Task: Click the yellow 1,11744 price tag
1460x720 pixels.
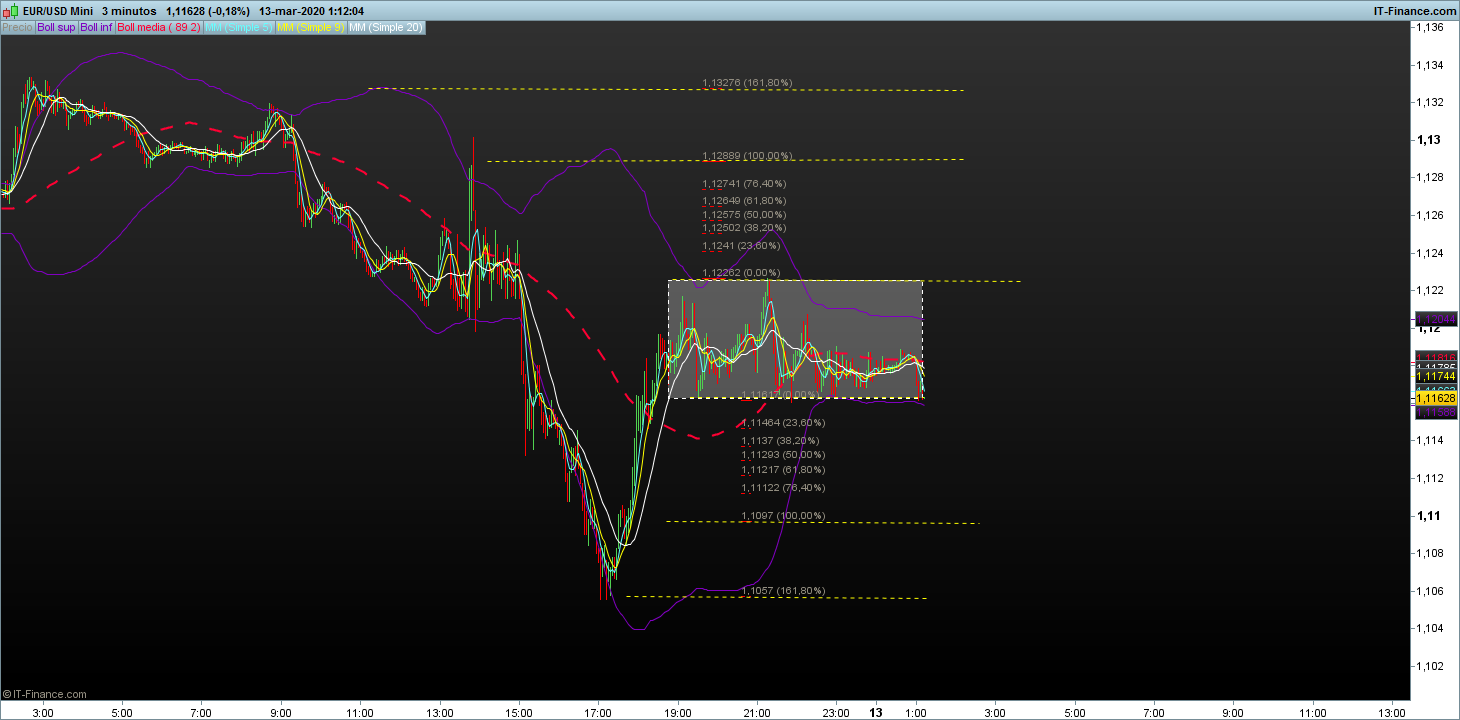Action: pyautogui.click(x=1435, y=376)
